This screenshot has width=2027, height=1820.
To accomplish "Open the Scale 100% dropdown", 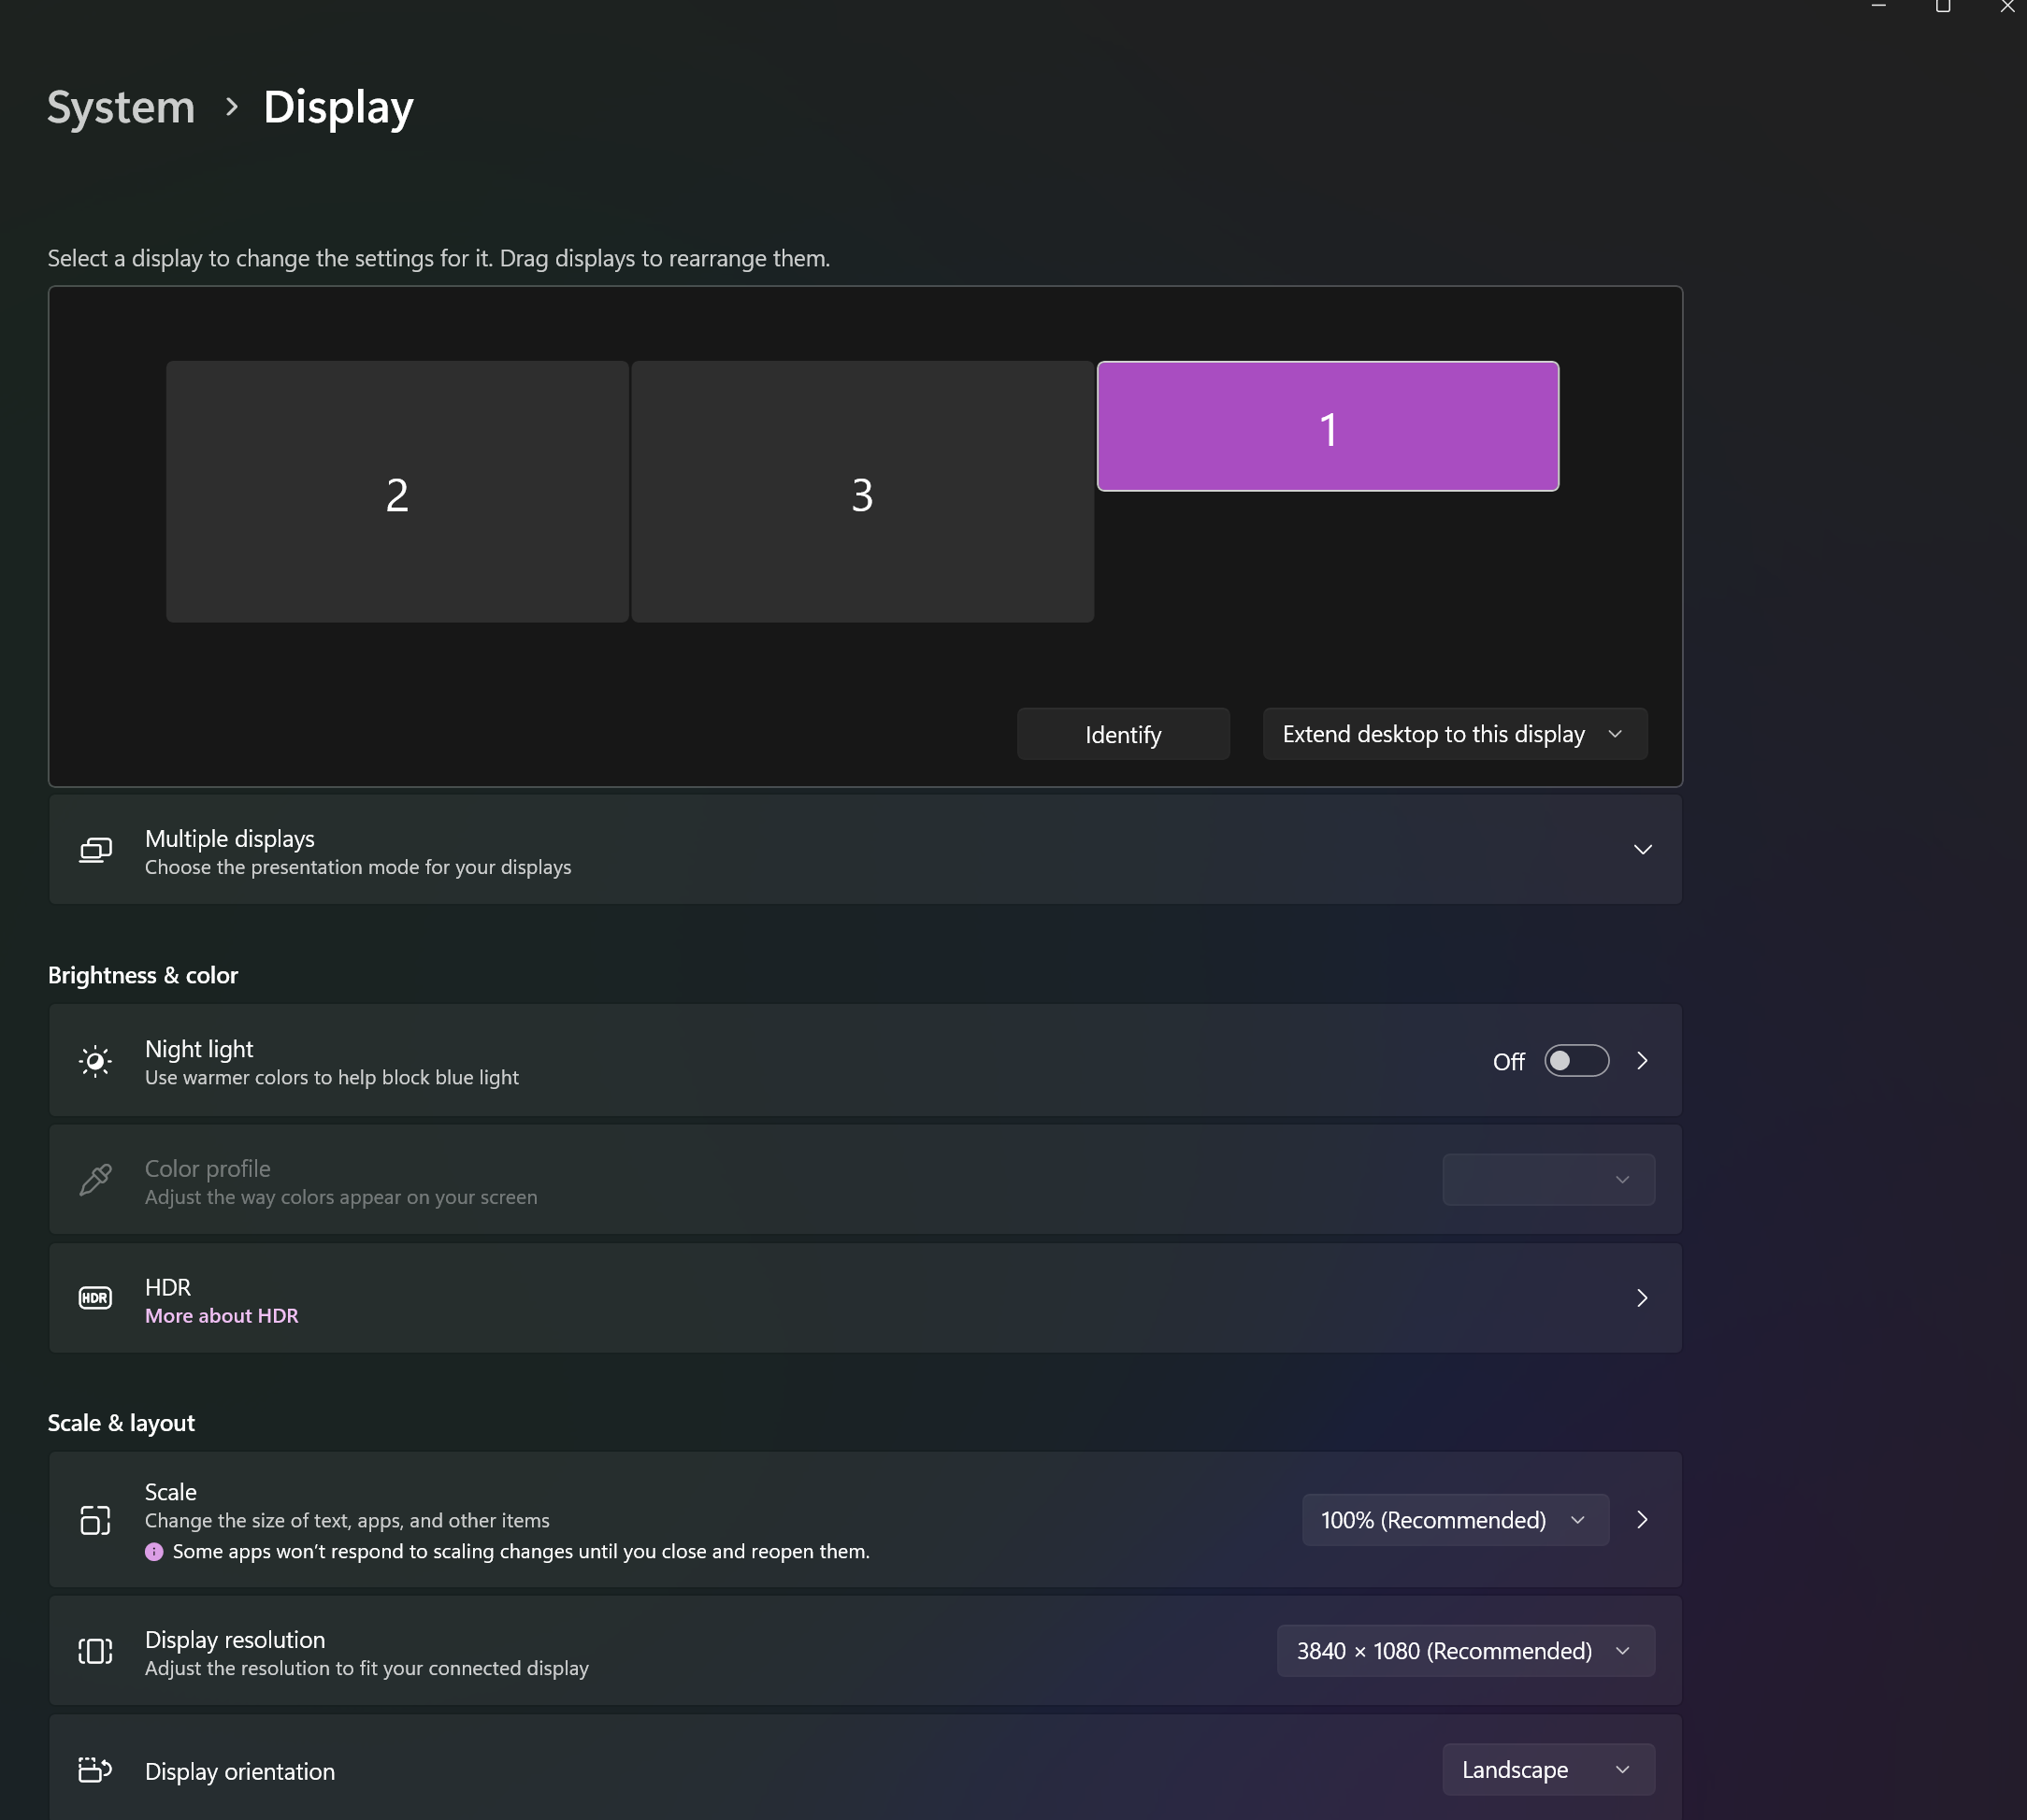I will pos(1454,1520).
